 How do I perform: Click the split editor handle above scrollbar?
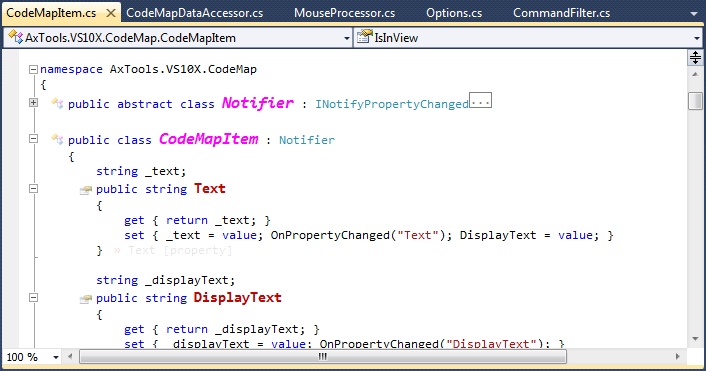tap(695, 58)
